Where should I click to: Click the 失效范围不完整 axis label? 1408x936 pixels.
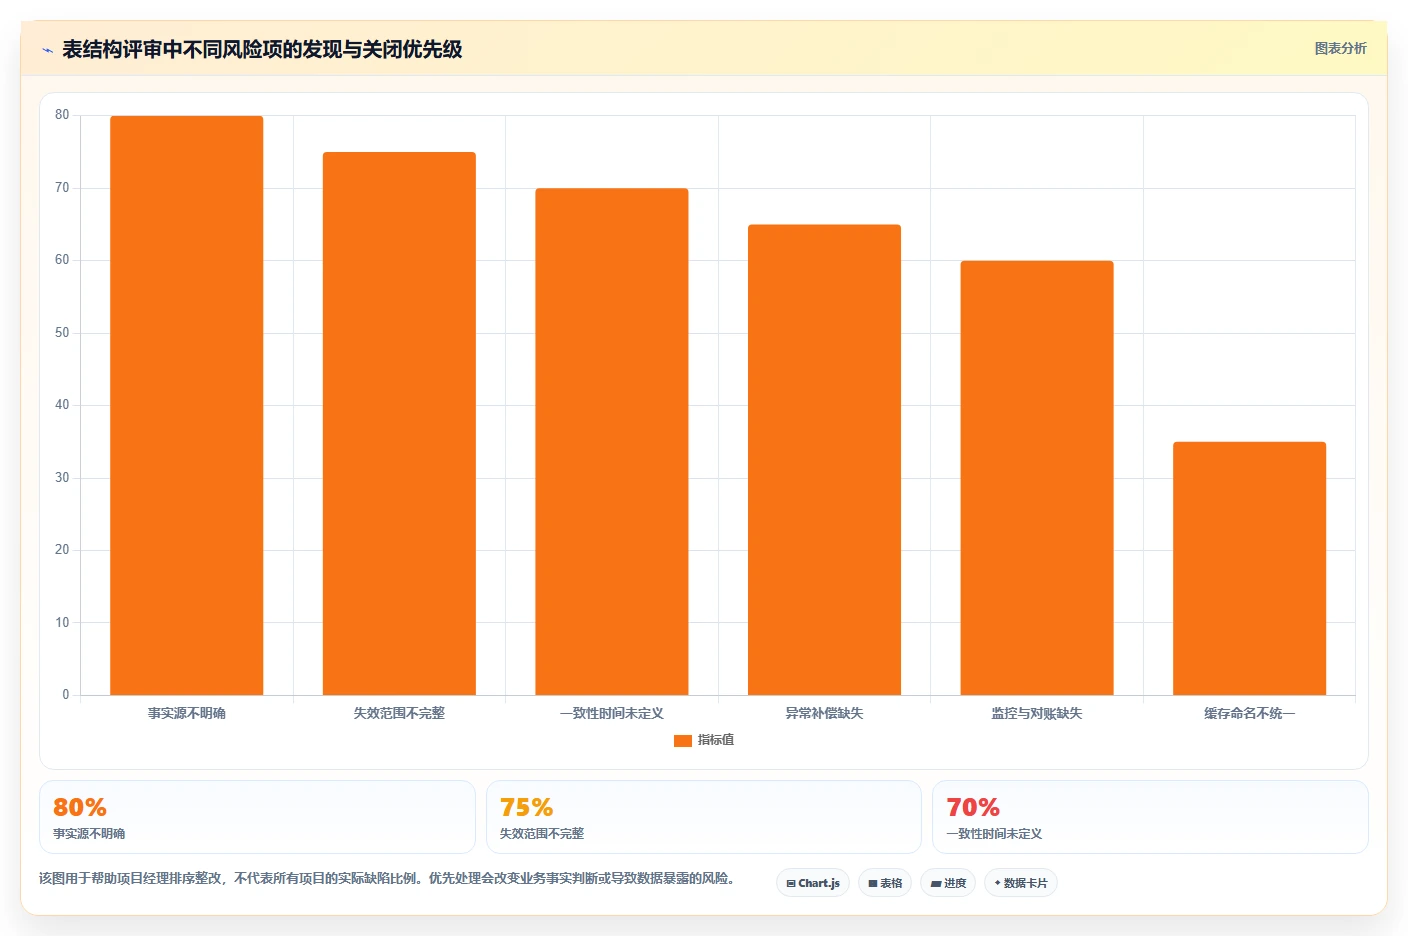point(399,713)
